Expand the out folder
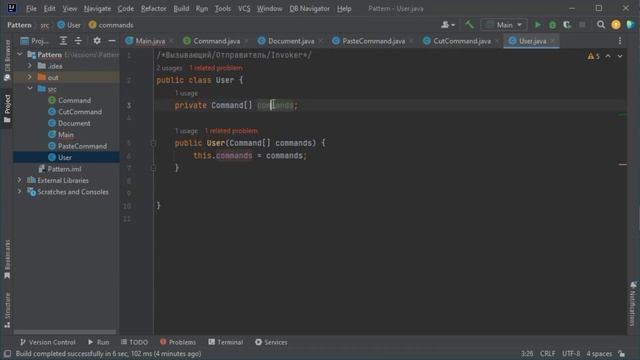 point(30,77)
